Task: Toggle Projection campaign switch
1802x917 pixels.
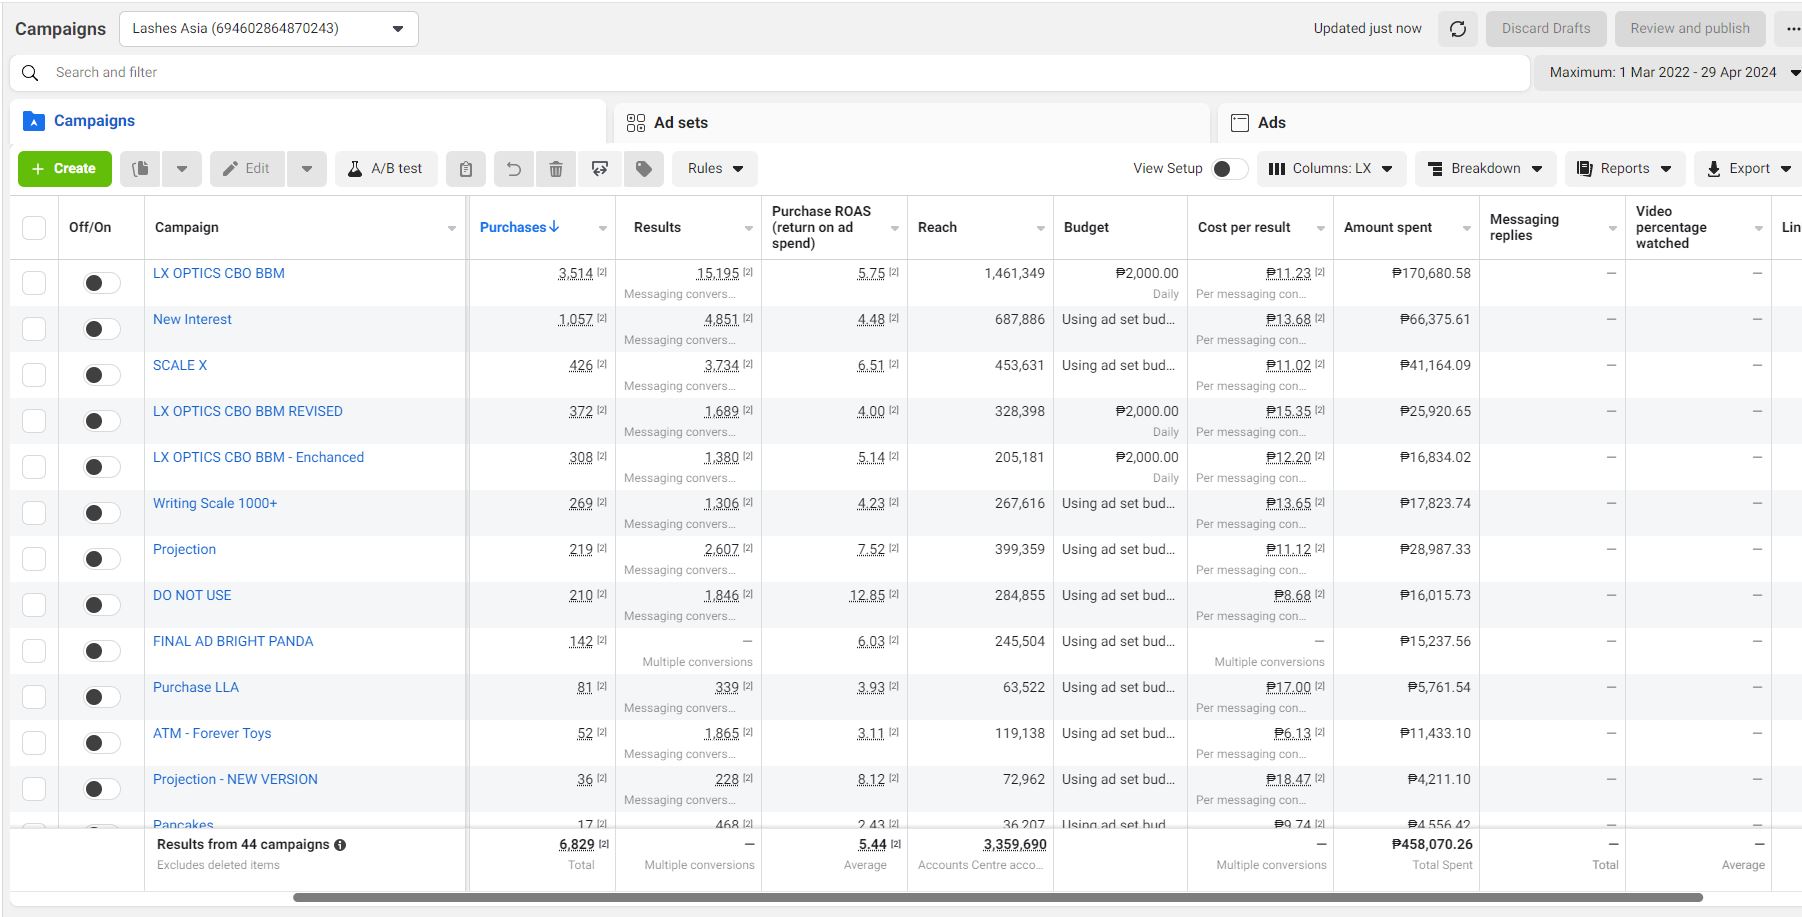Action: point(101,559)
